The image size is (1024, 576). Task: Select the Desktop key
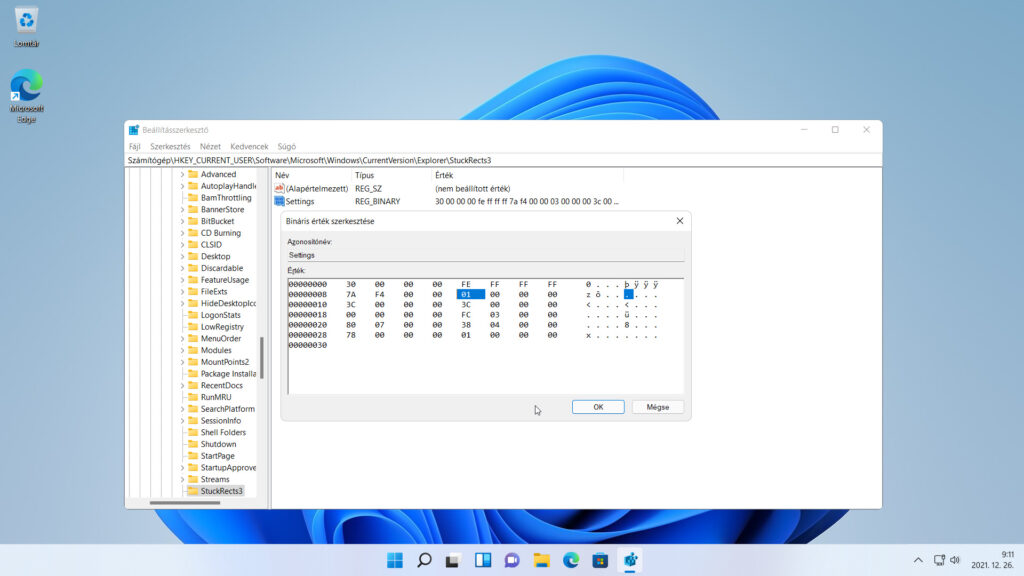(x=215, y=257)
